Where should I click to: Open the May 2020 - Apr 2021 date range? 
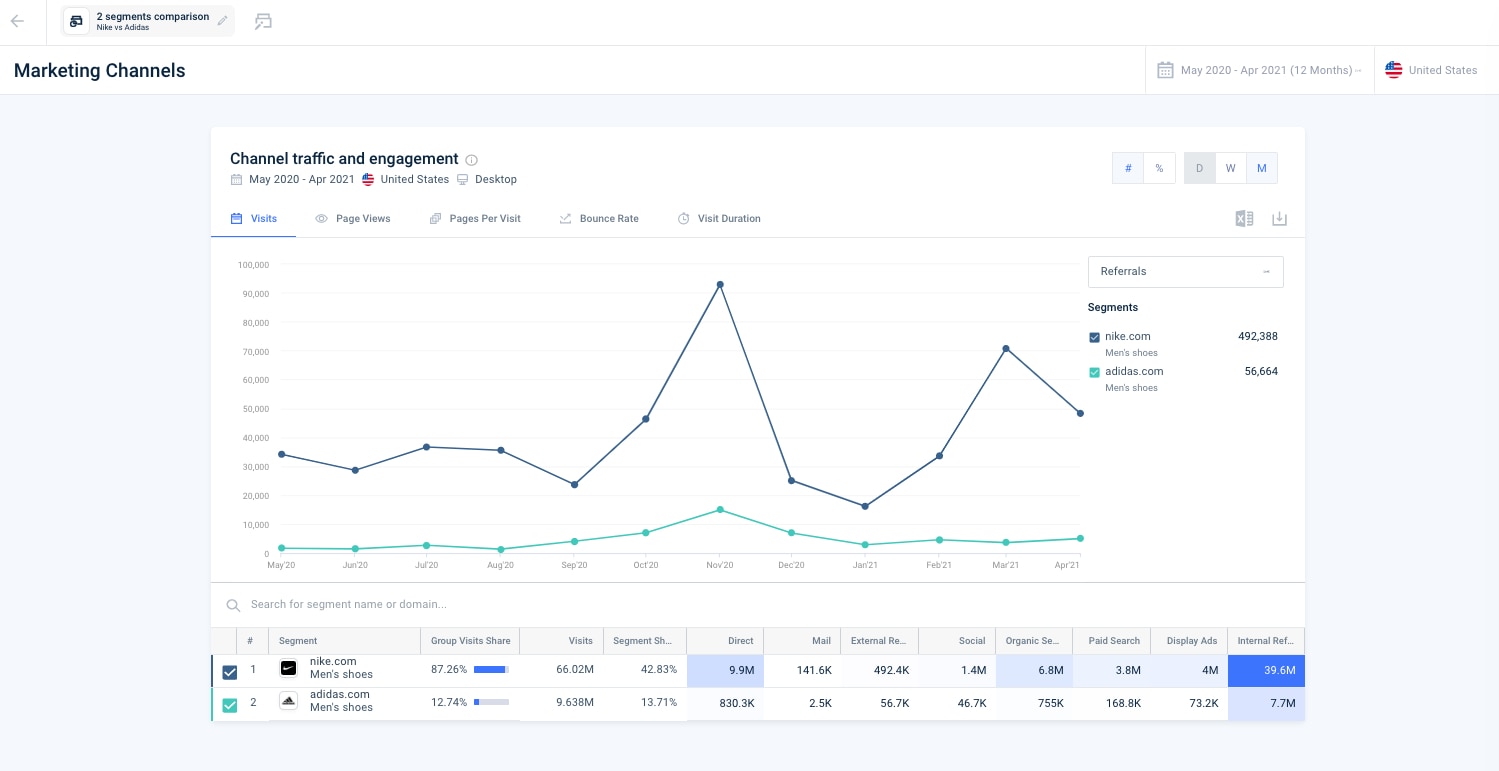pos(1260,70)
